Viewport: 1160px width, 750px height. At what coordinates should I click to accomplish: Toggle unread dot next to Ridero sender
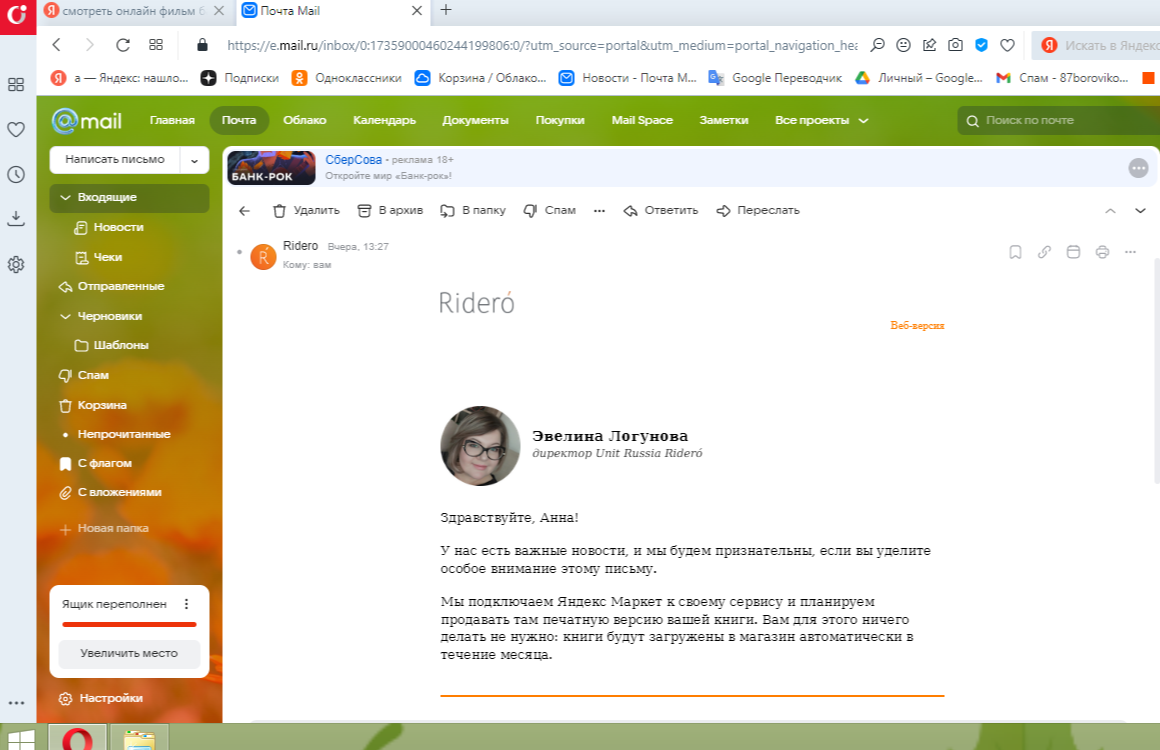(x=239, y=252)
